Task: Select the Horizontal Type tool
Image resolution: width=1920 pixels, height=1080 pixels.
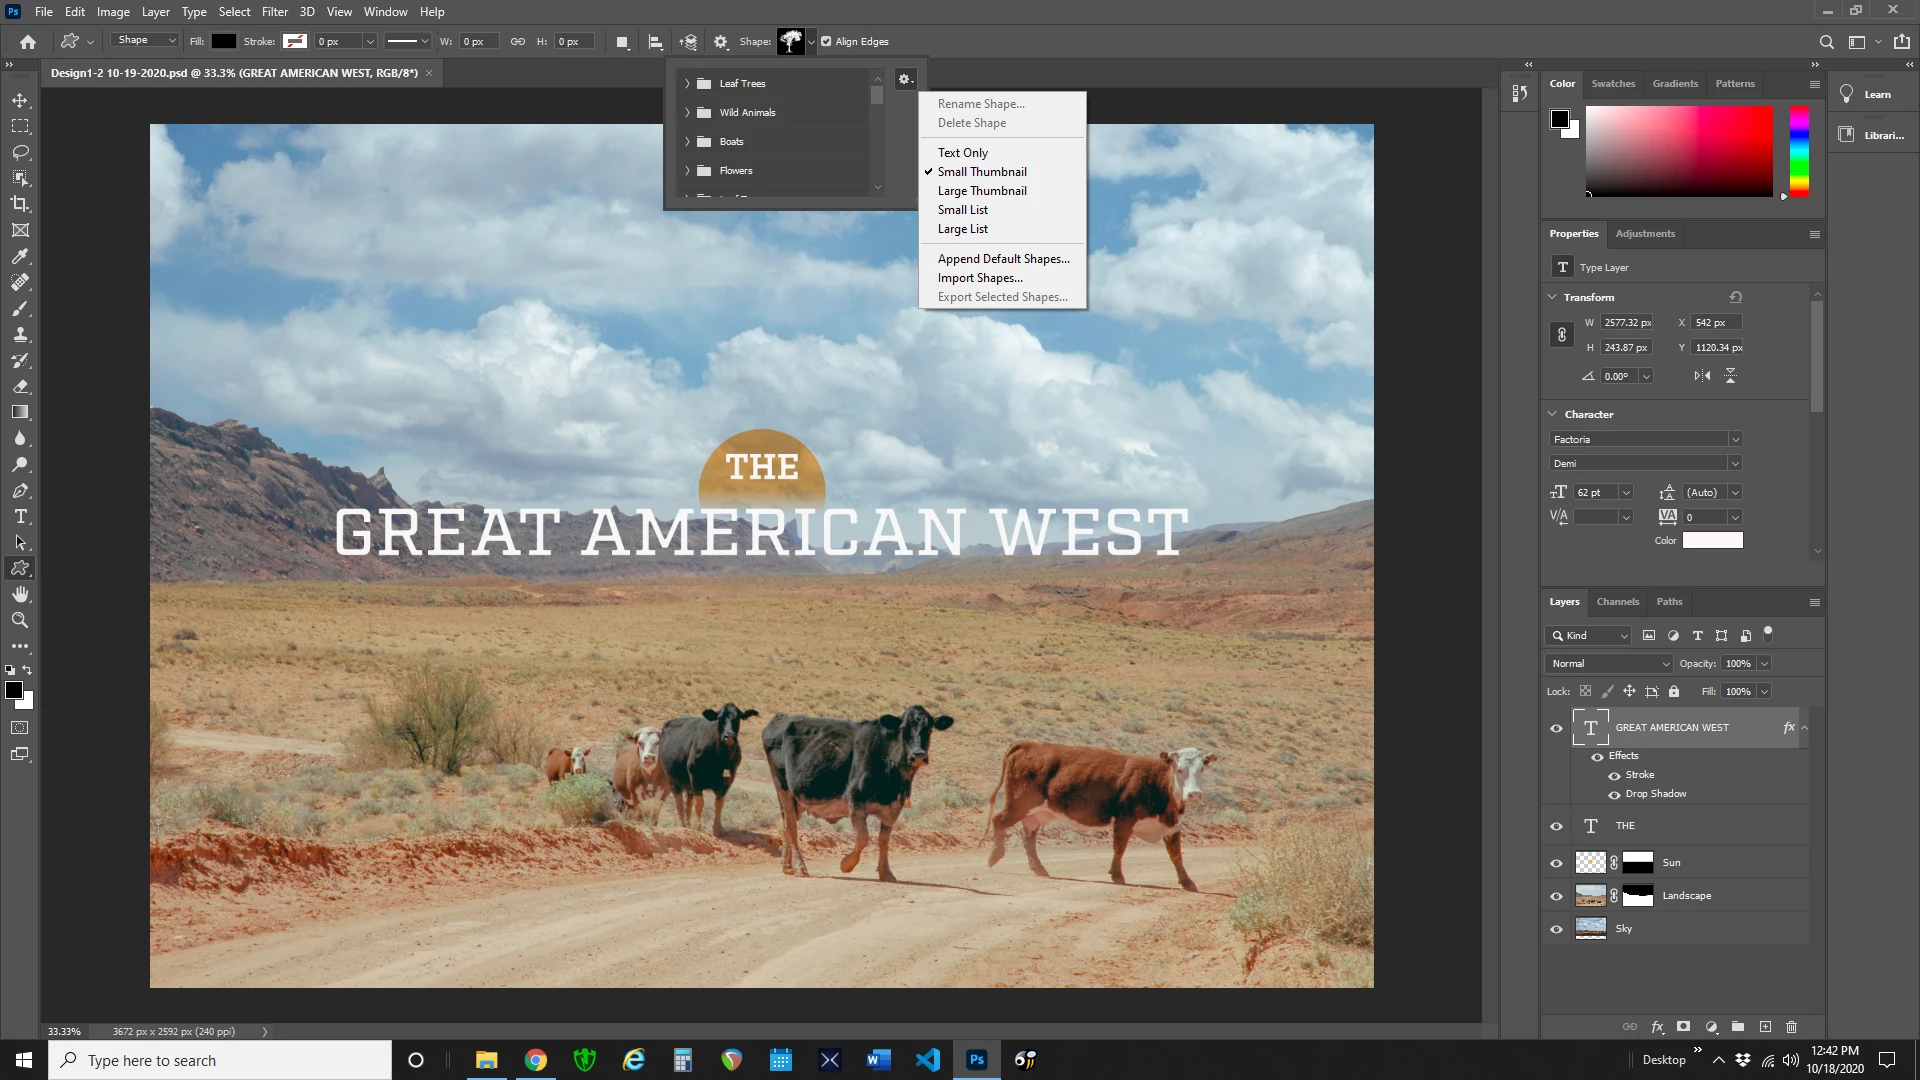Action: tap(20, 517)
